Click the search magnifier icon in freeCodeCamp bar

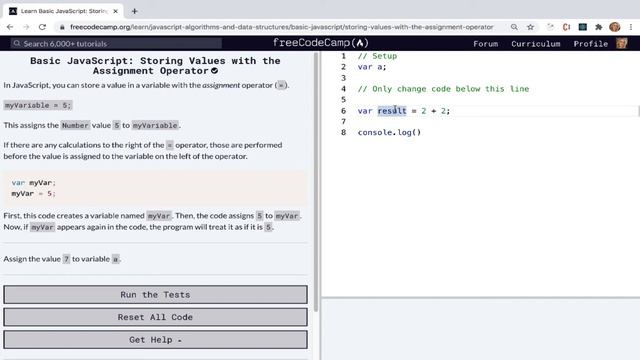pos(16,43)
